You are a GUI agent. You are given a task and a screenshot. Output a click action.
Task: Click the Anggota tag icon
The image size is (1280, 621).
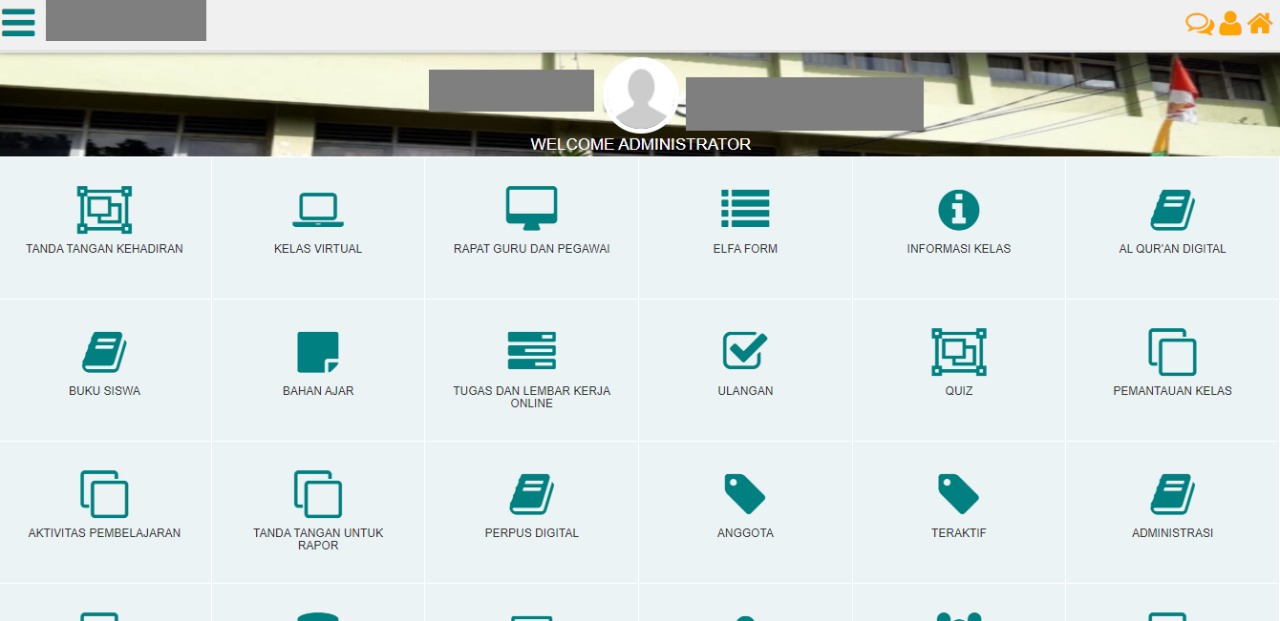pos(745,495)
